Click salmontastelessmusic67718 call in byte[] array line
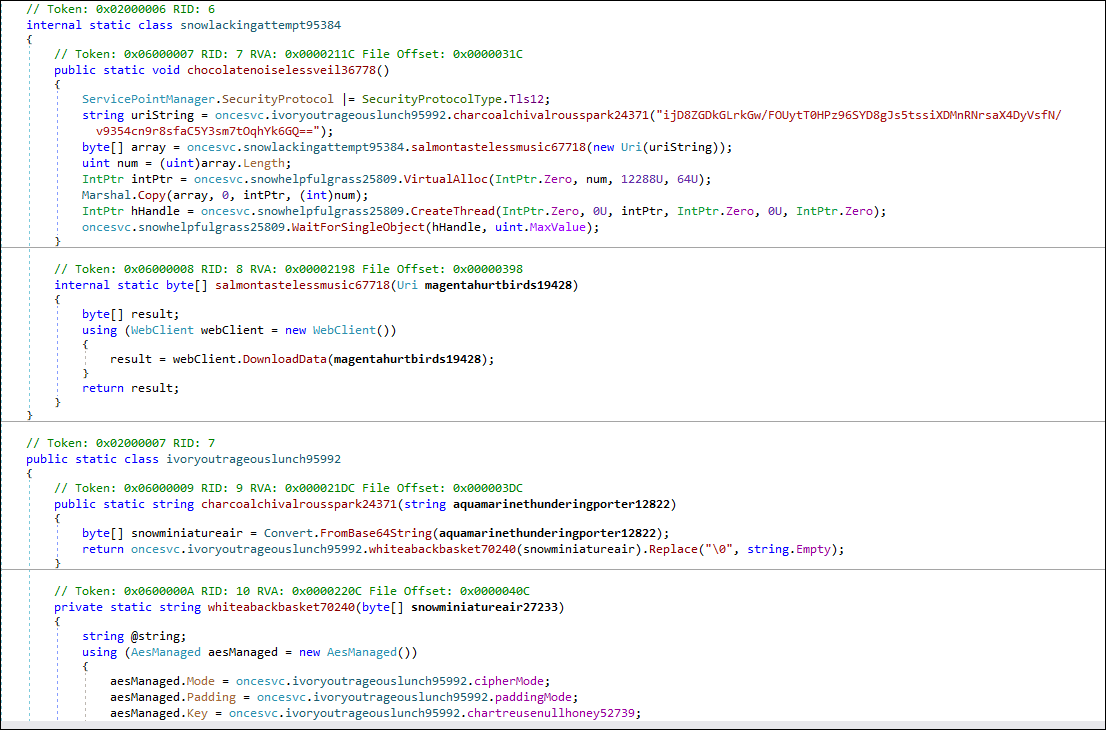 498,147
